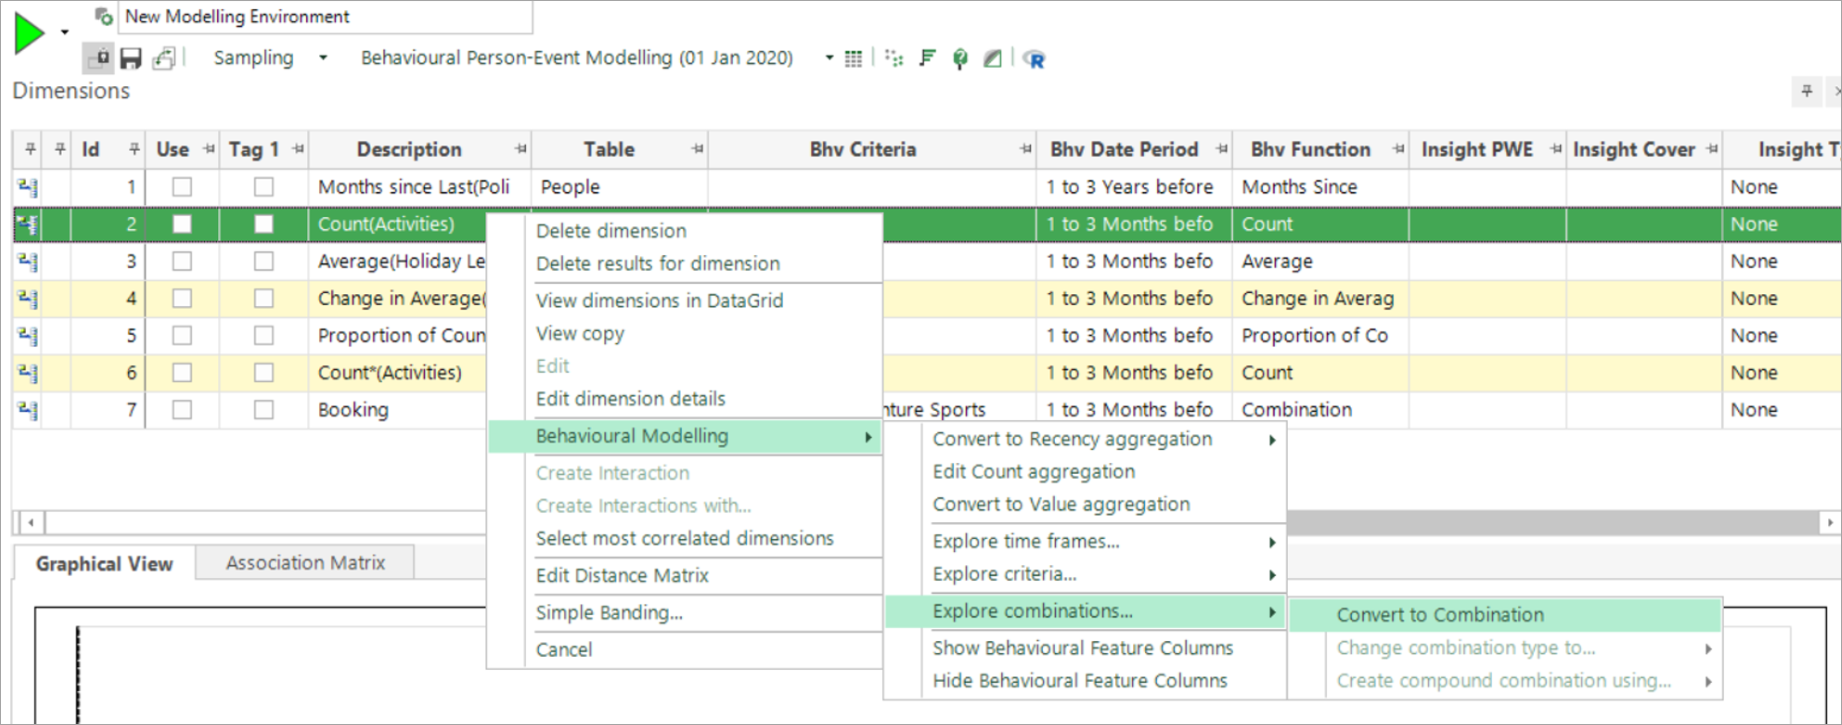Pin the Tag 1 column

click(x=298, y=150)
